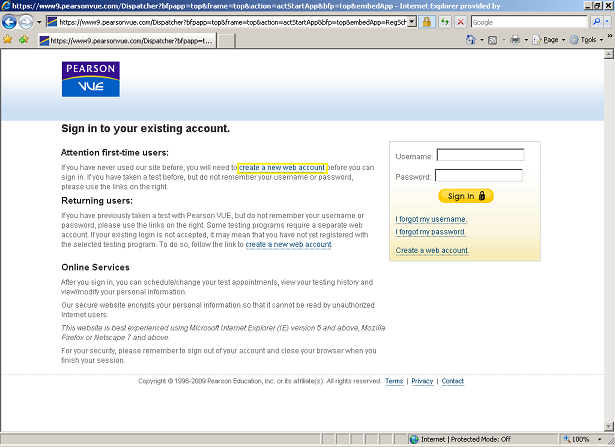
Task: Click the 100% zoom level button
Action: pos(577,439)
